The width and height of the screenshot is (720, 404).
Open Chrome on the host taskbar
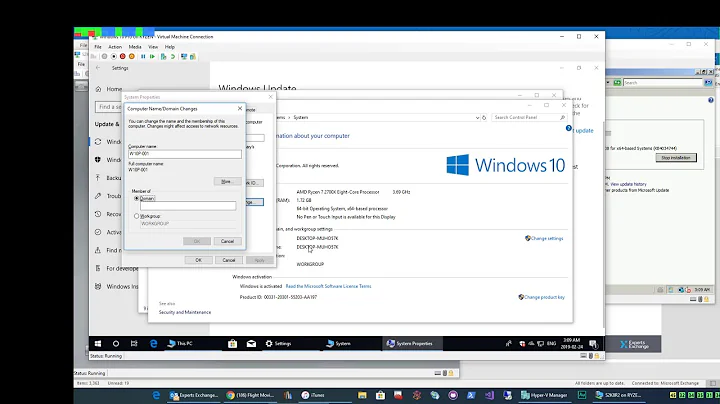pos(251,395)
